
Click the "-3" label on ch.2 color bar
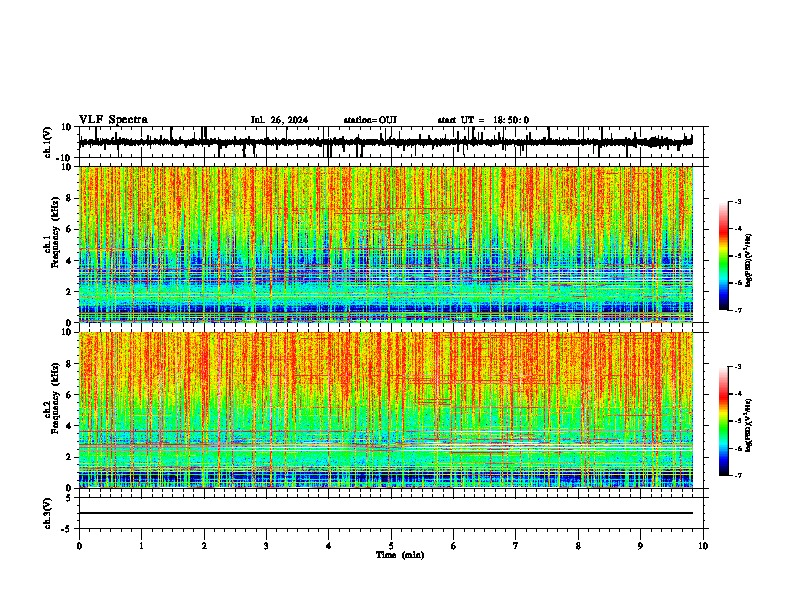(x=737, y=367)
